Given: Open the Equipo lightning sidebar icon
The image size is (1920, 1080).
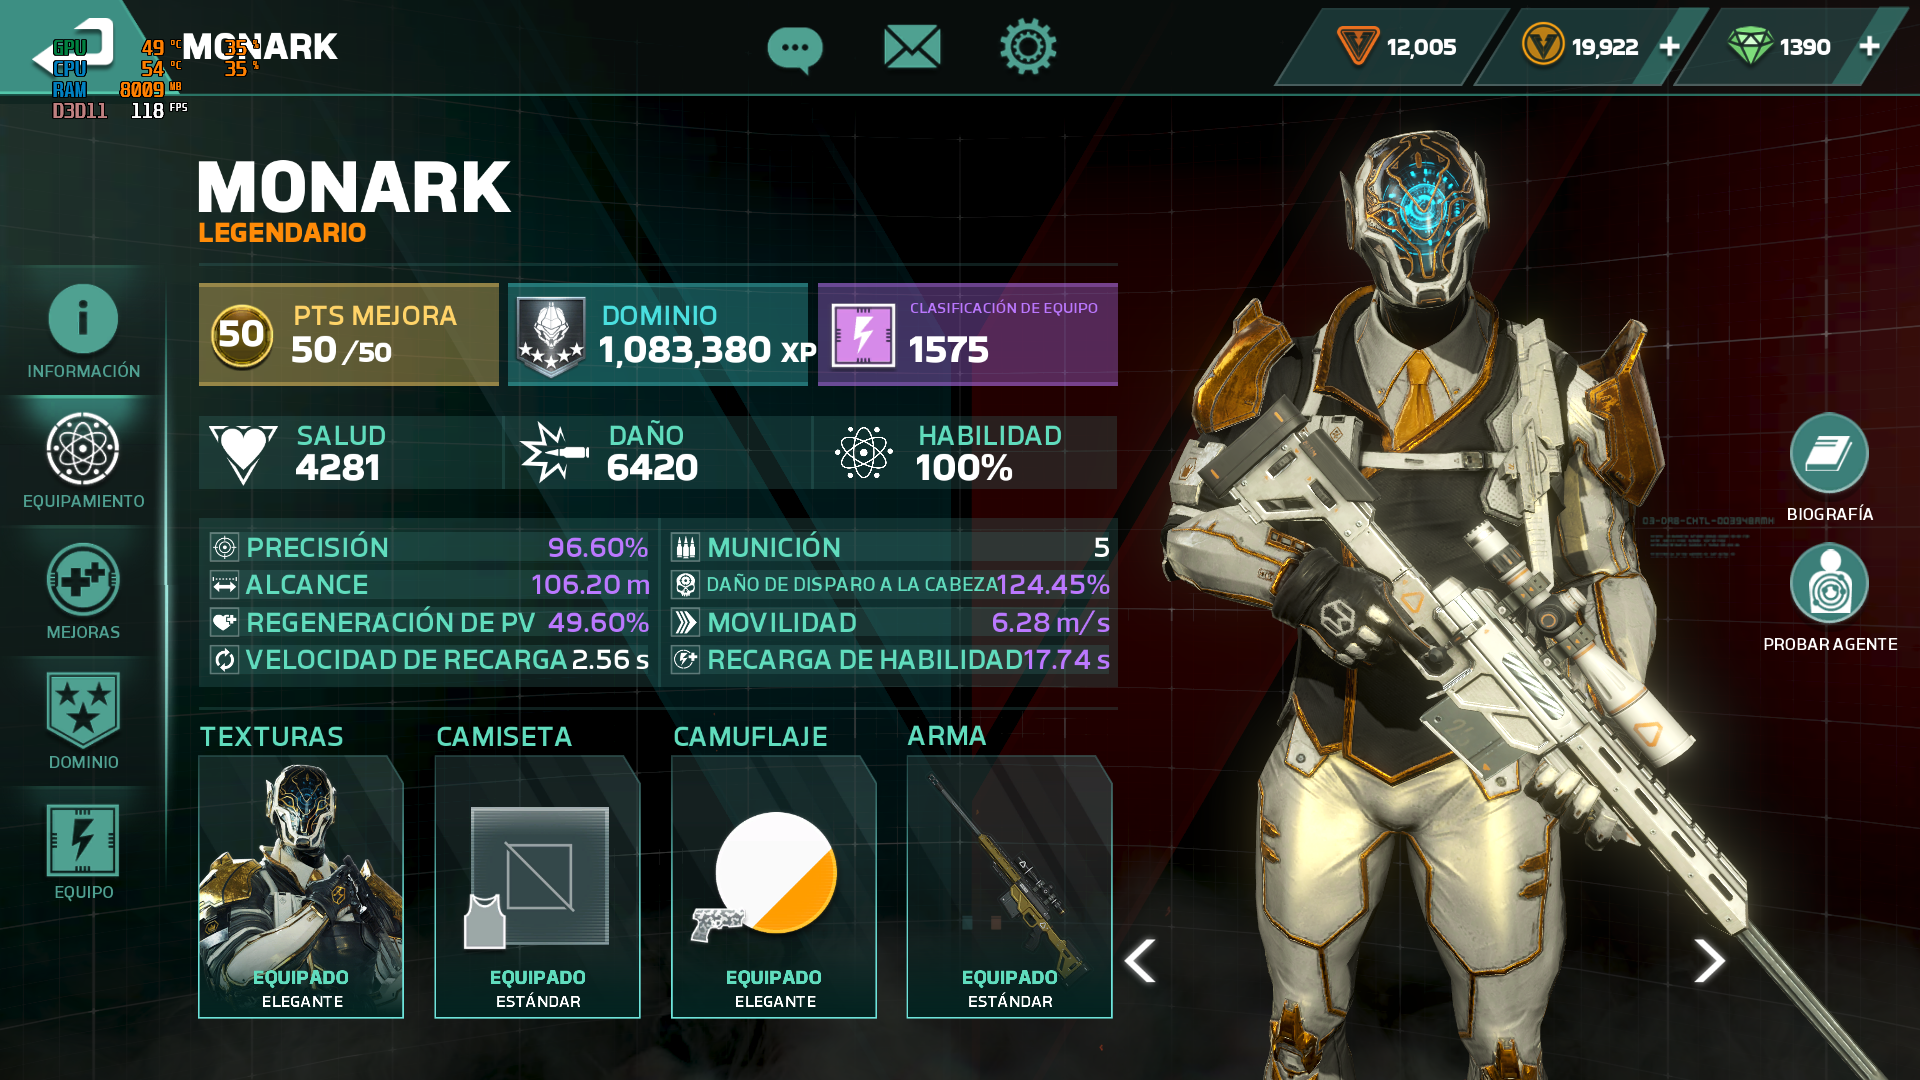Looking at the screenshot, I should tap(83, 852).
